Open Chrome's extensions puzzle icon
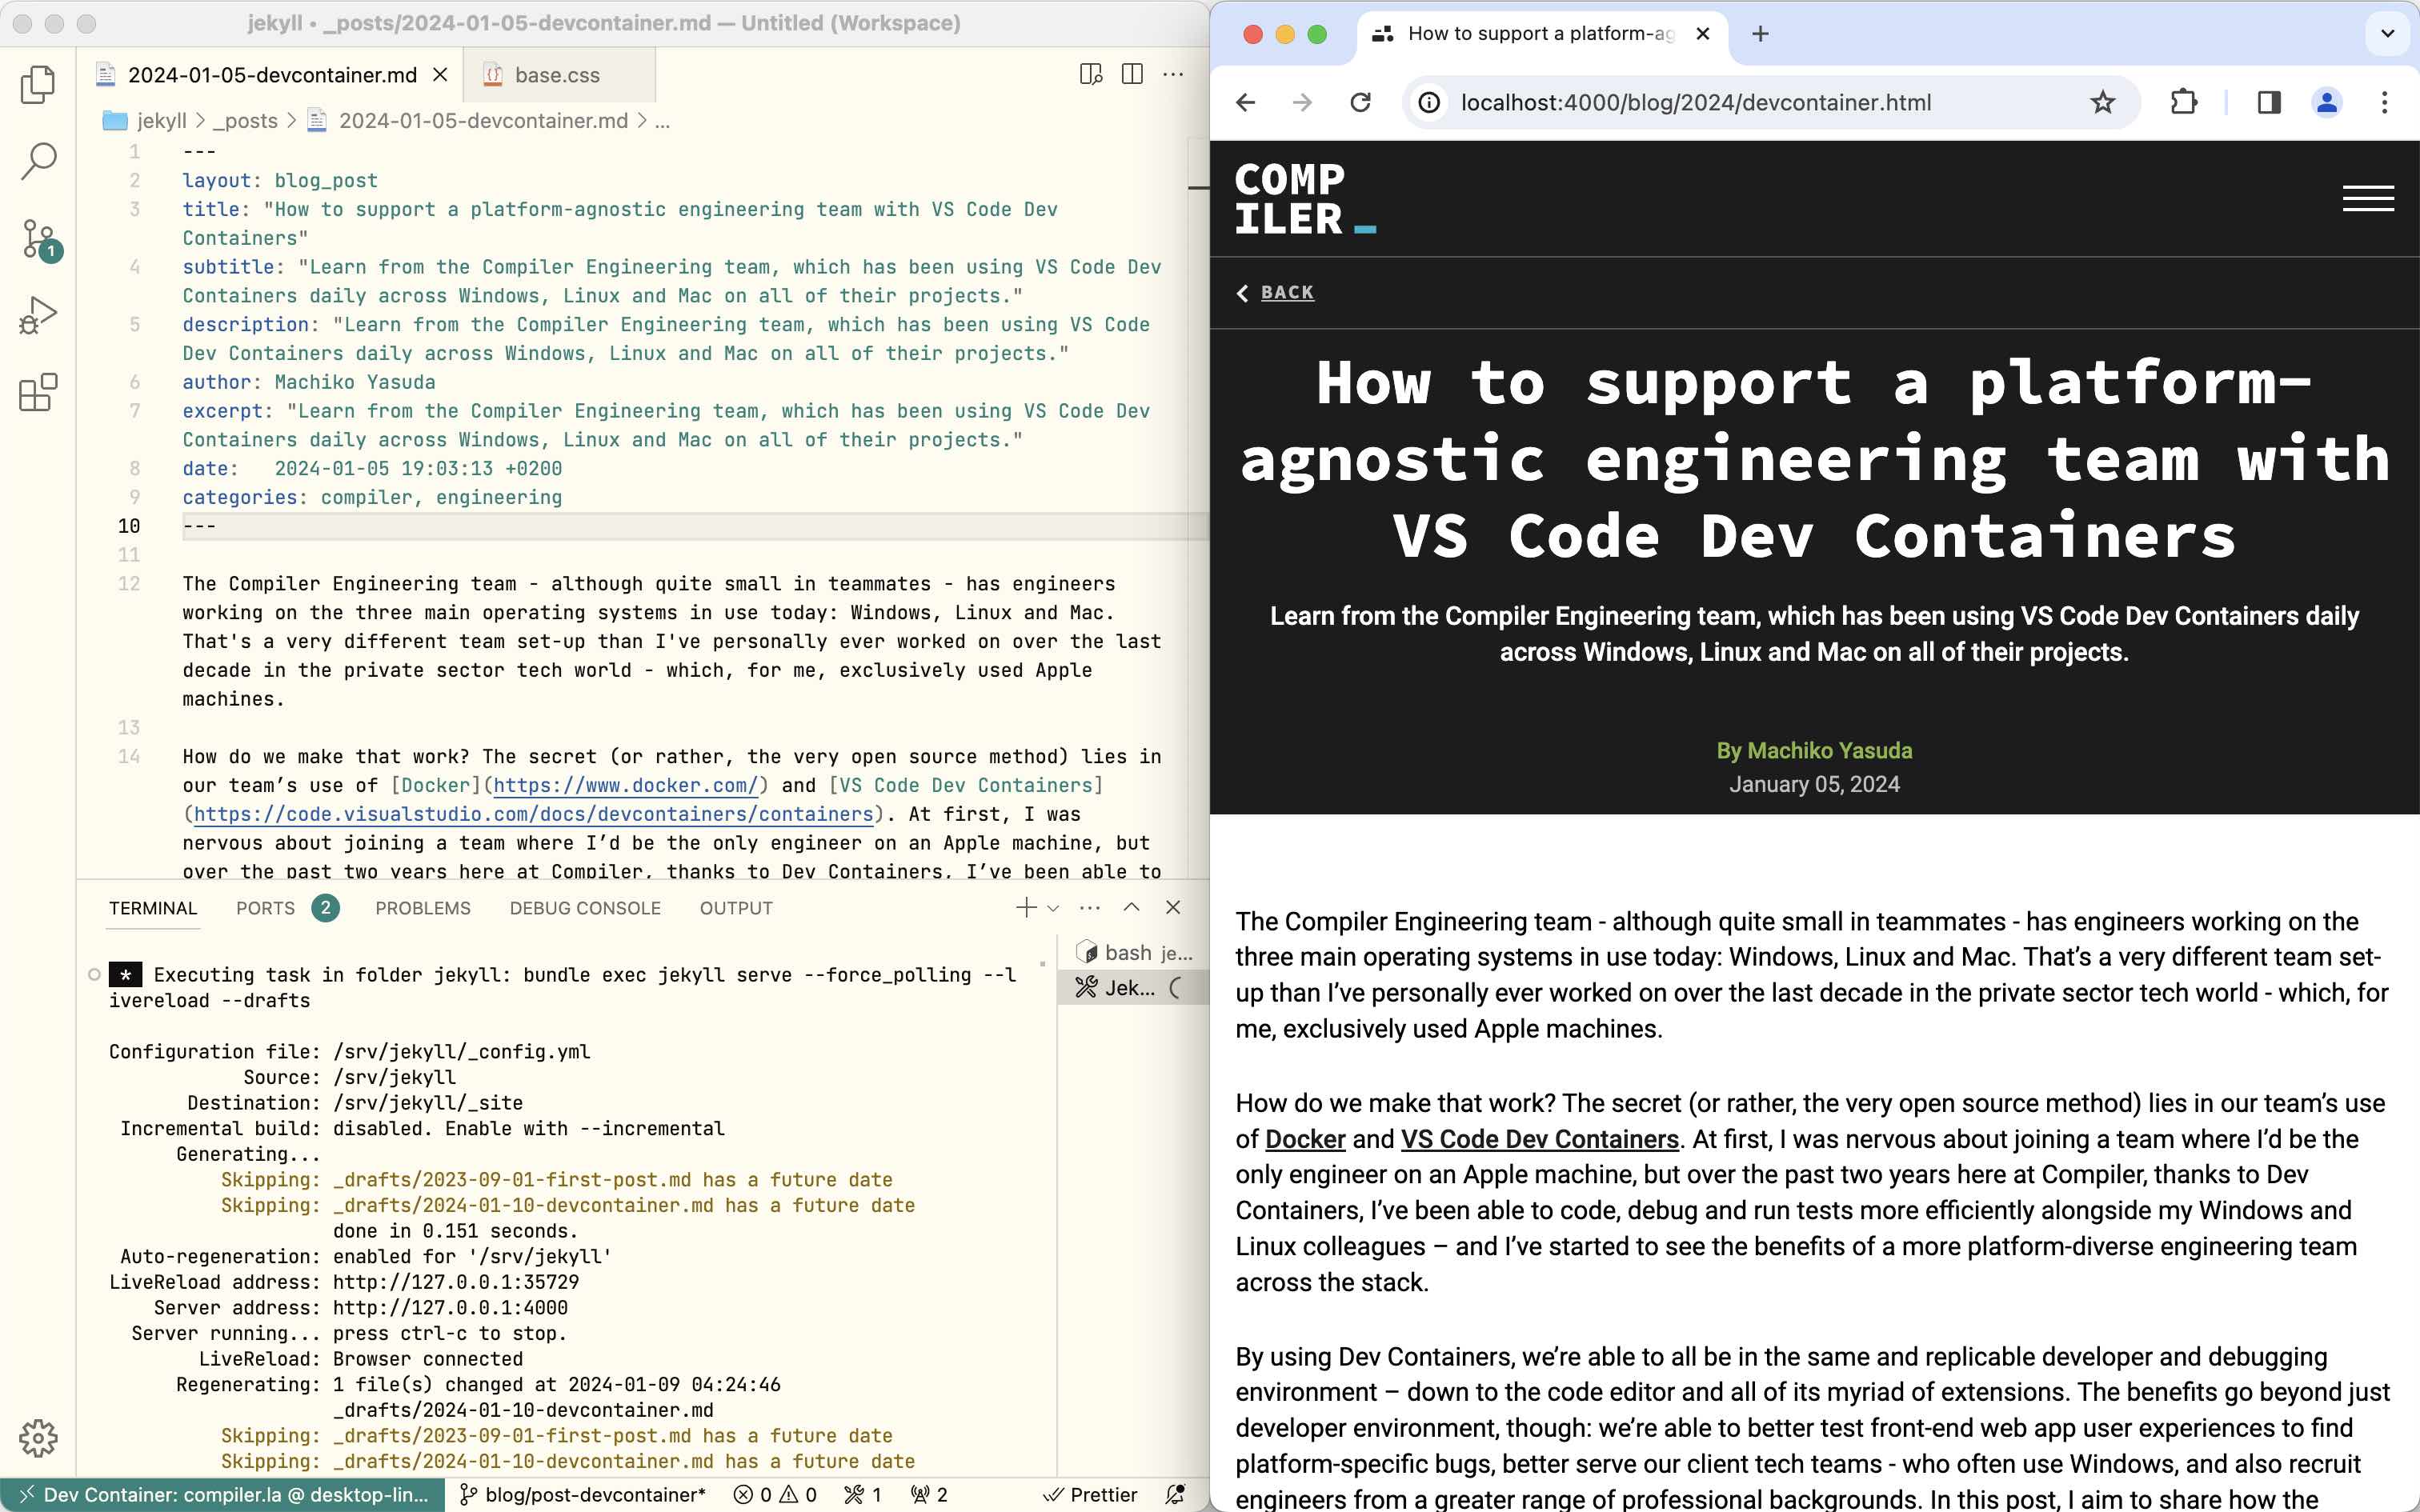 tap(2182, 102)
